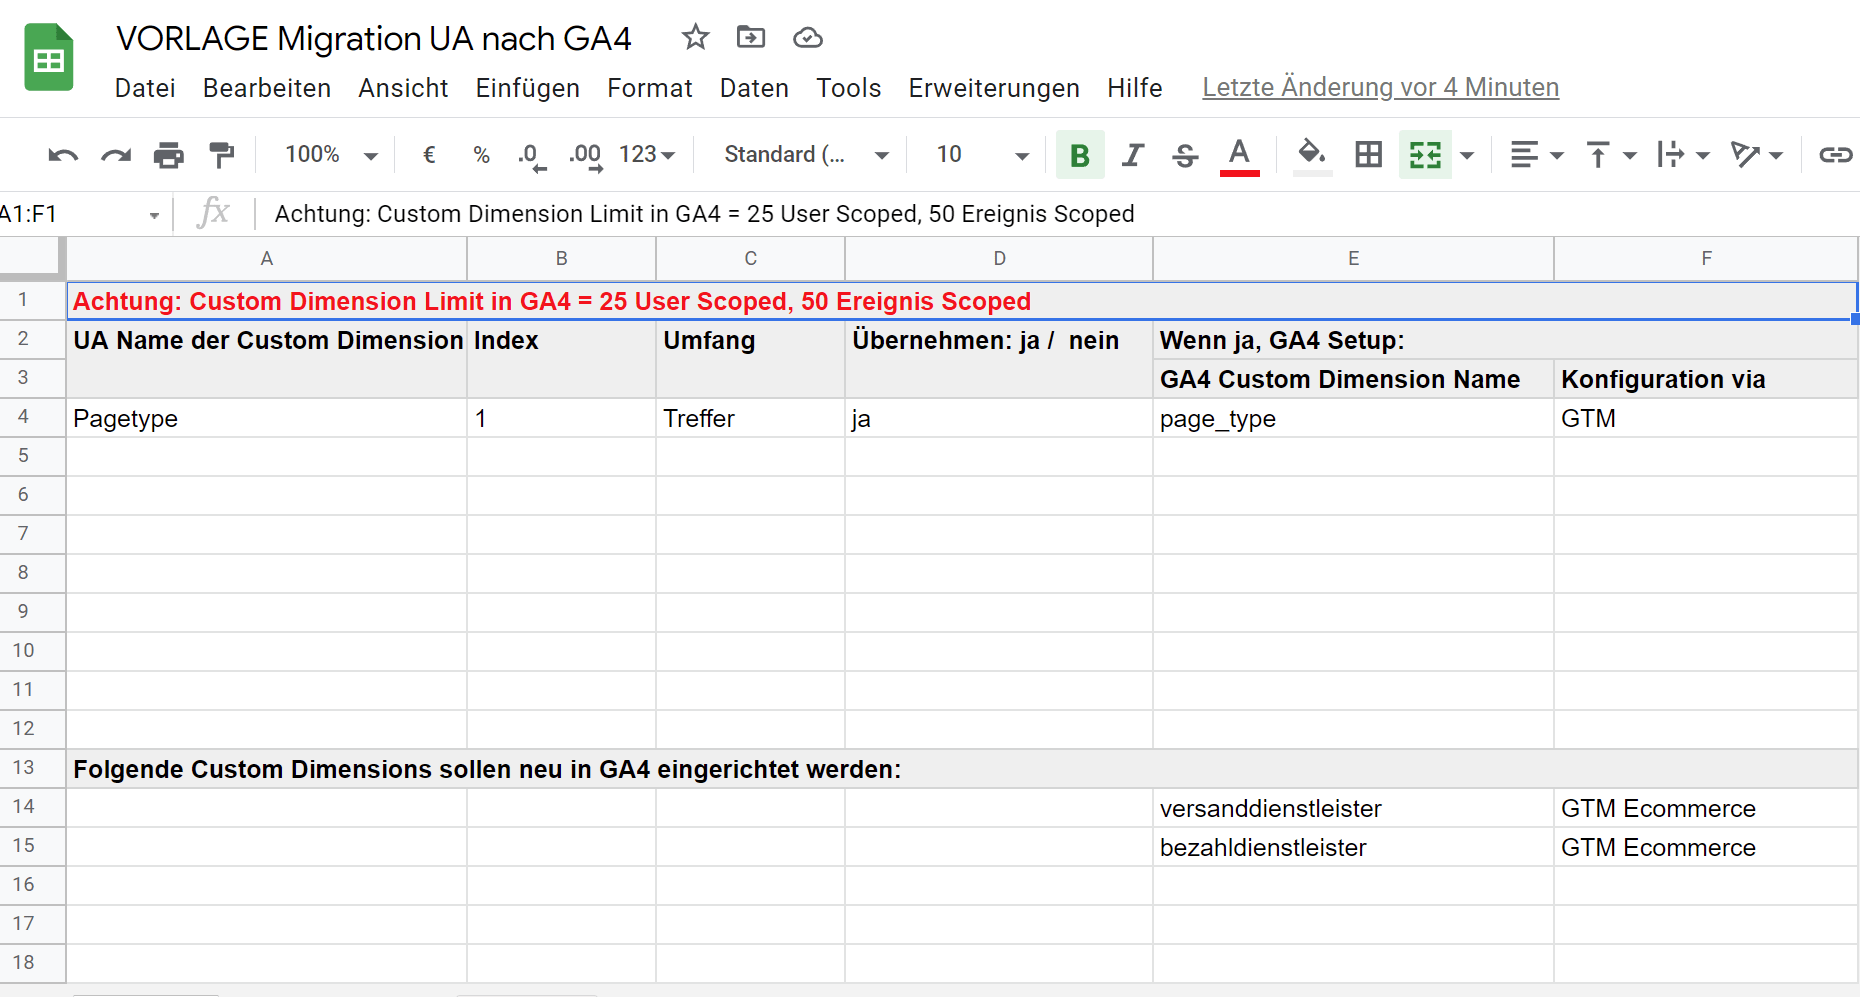Open the 123 number format dropdown
The image size is (1860, 997).
[645, 154]
